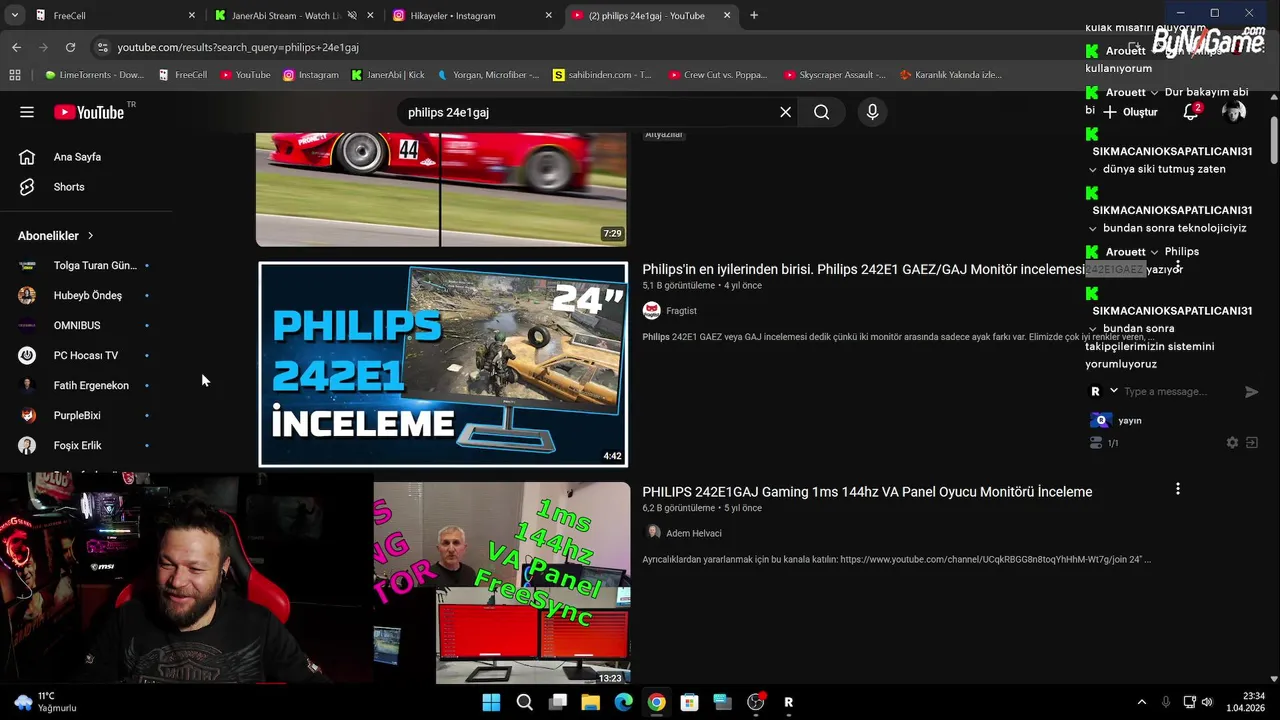Open the browser apps grid icon
This screenshot has height=720, width=1280.
tap(14, 75)
